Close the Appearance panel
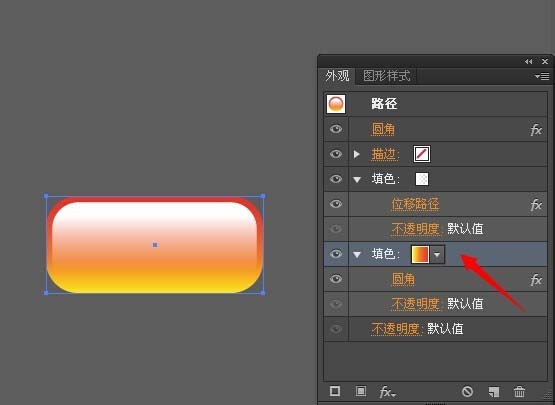The height and width of the screenshot is (405, 555). 545,62
